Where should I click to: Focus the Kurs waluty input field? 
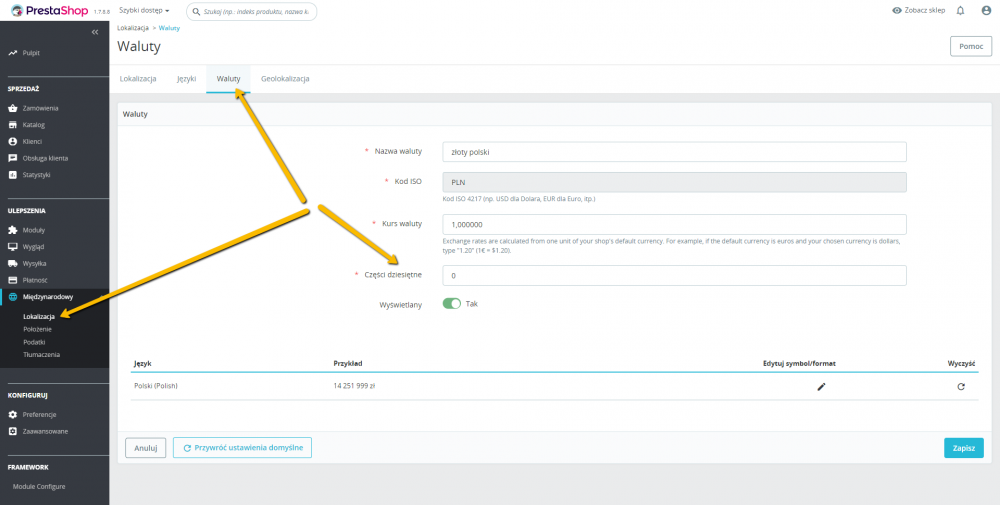[674, 224]
